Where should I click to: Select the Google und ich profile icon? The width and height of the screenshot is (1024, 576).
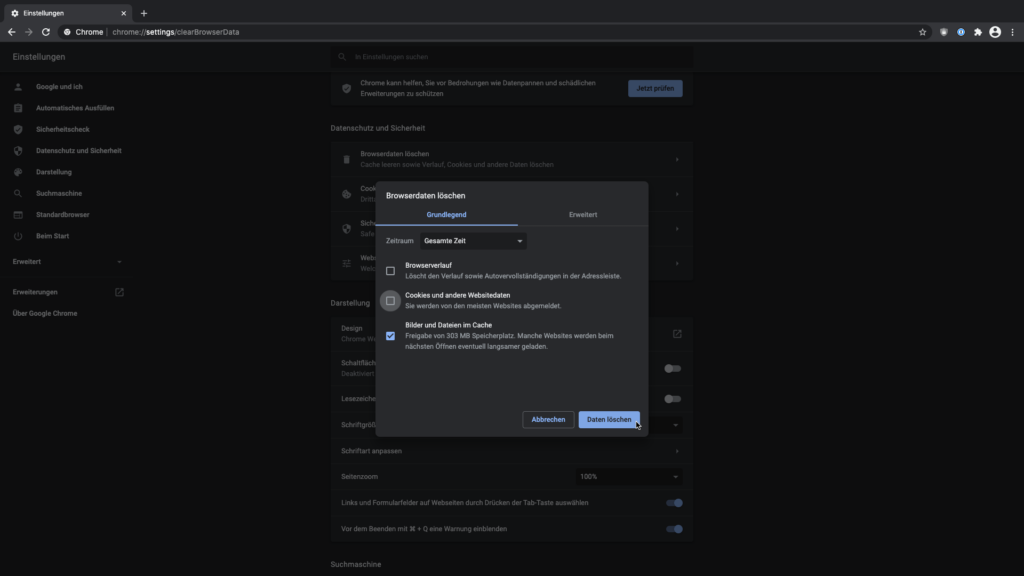[17, 87]
